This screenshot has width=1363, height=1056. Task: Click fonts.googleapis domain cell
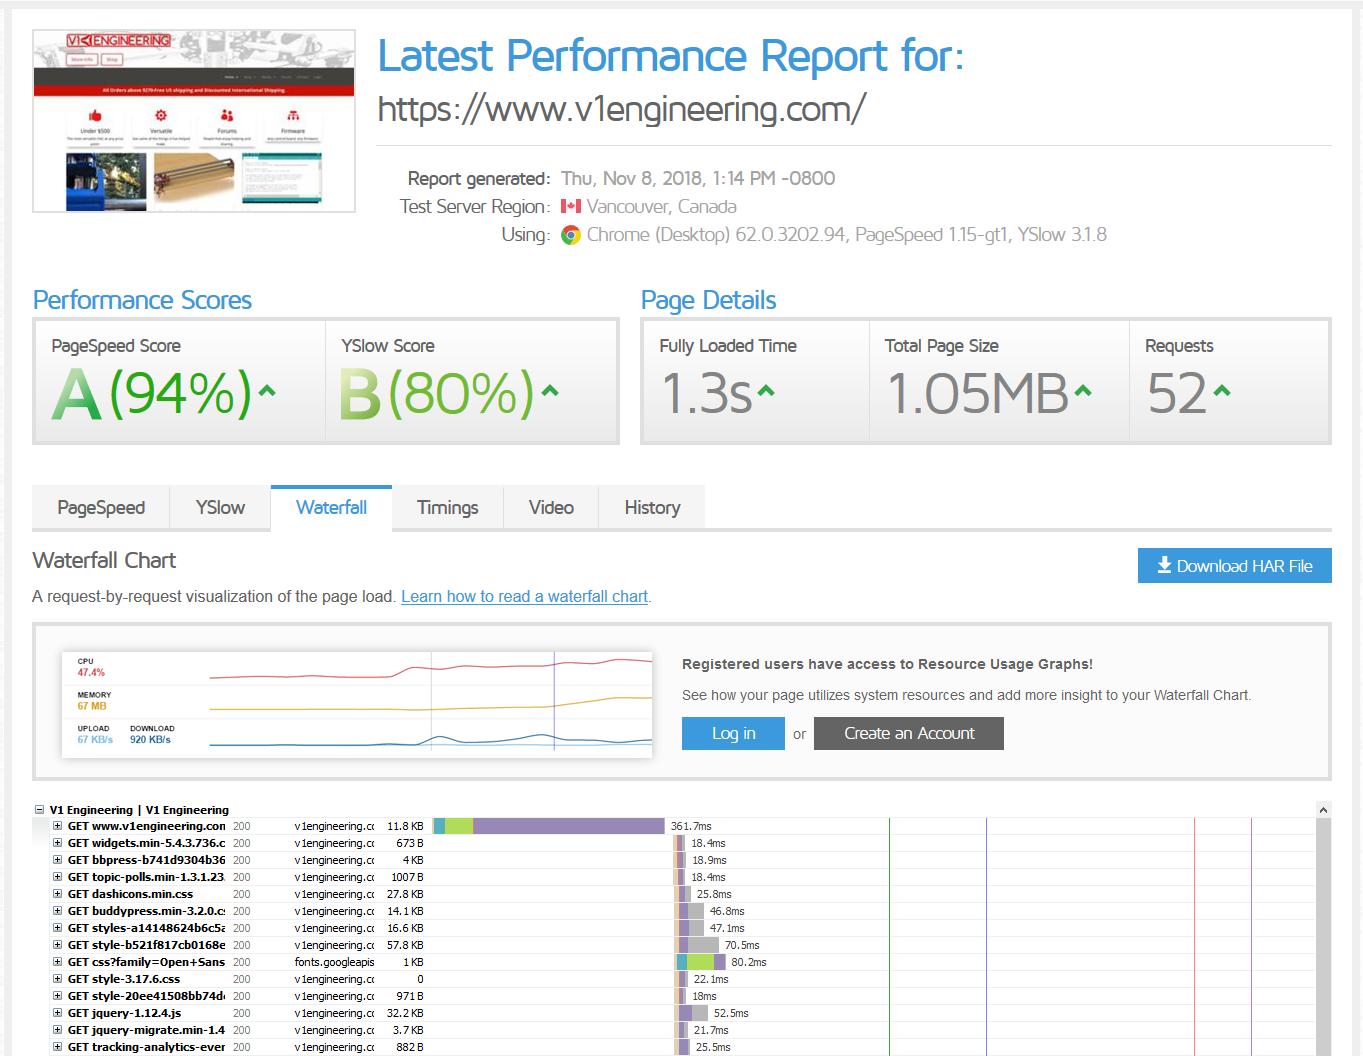(x=334, y=962)
